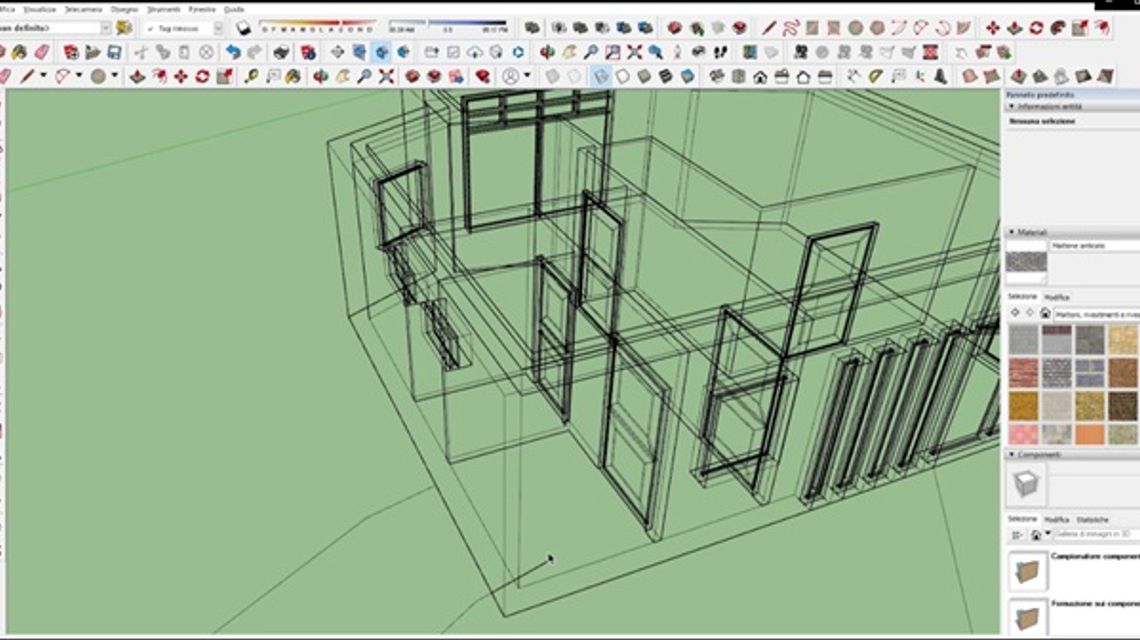Select the Eraser tool in second toolbar row
This screenshot has width=1140, height=640.
[x=41, y=52]
